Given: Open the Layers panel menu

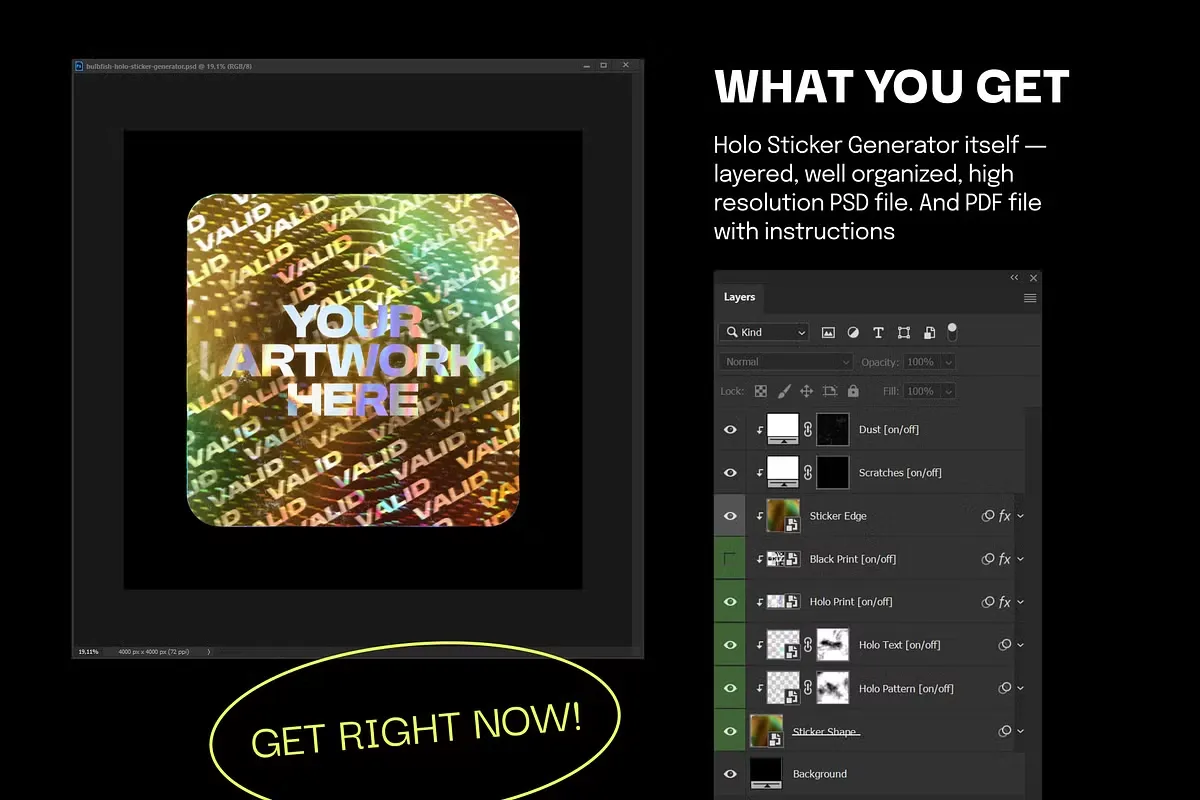Looking at the screenshot, I should pos(1030,298).
